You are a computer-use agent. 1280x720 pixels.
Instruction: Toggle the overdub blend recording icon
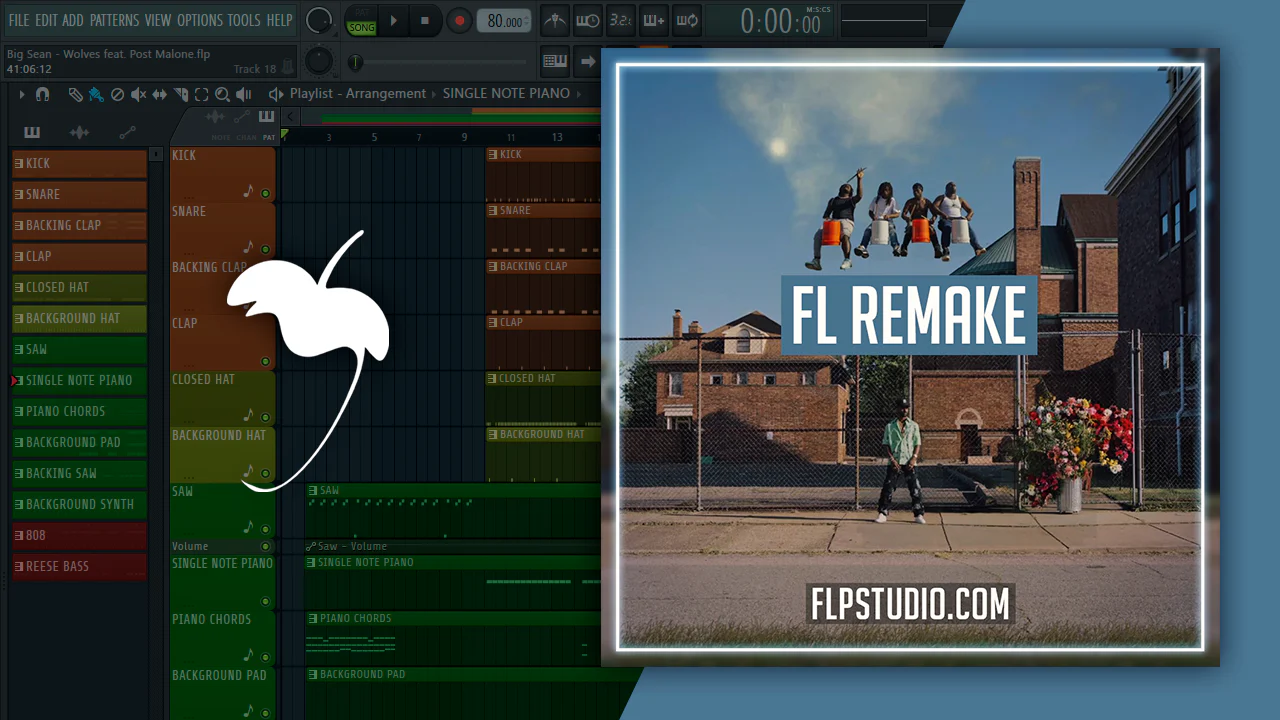click(x=654, y=20)
